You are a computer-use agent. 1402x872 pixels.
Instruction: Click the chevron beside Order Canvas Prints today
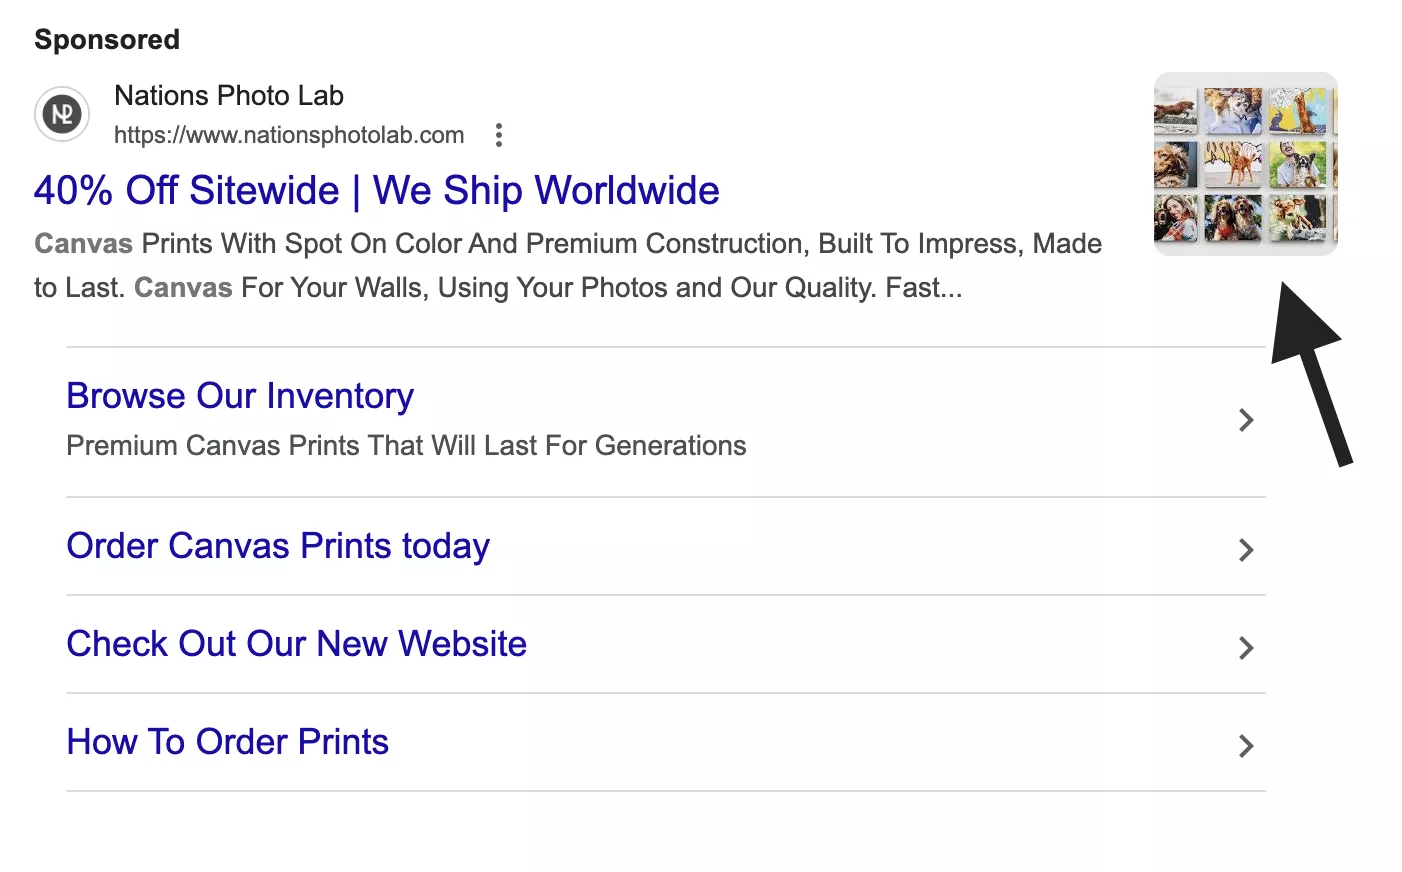click(1245, 549)
